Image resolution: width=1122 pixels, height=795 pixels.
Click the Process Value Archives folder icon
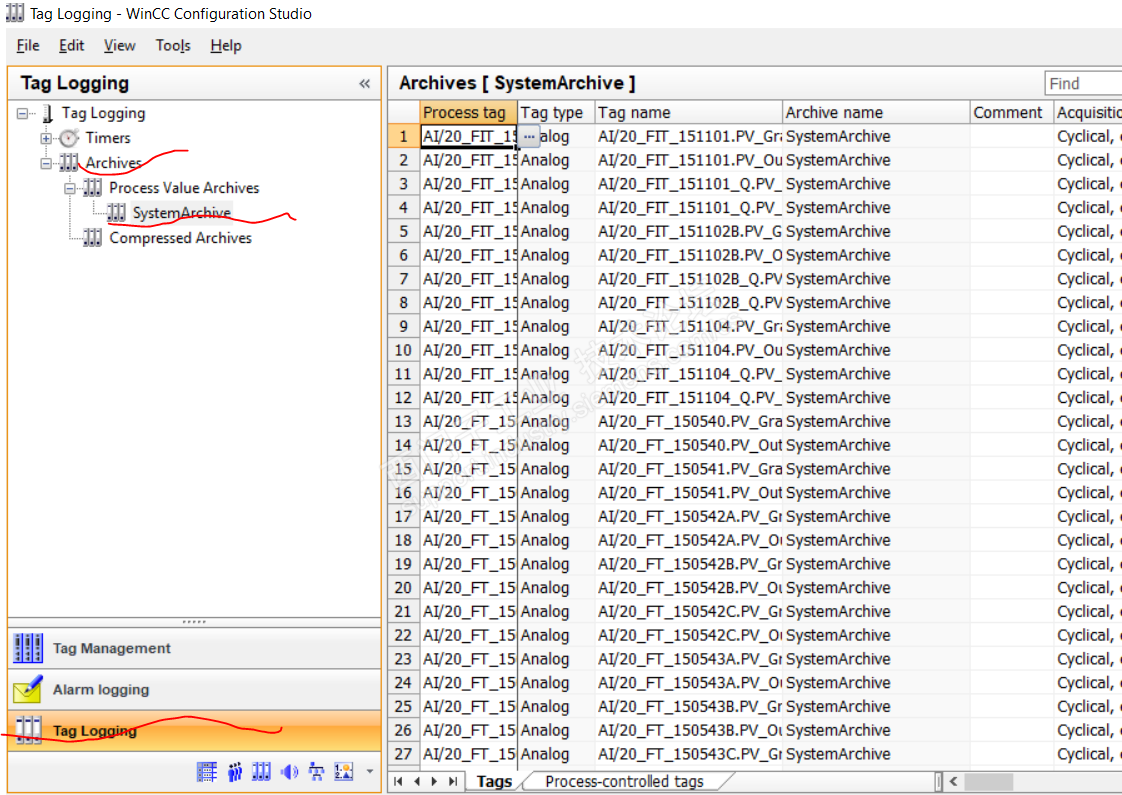tap(92, 188)
